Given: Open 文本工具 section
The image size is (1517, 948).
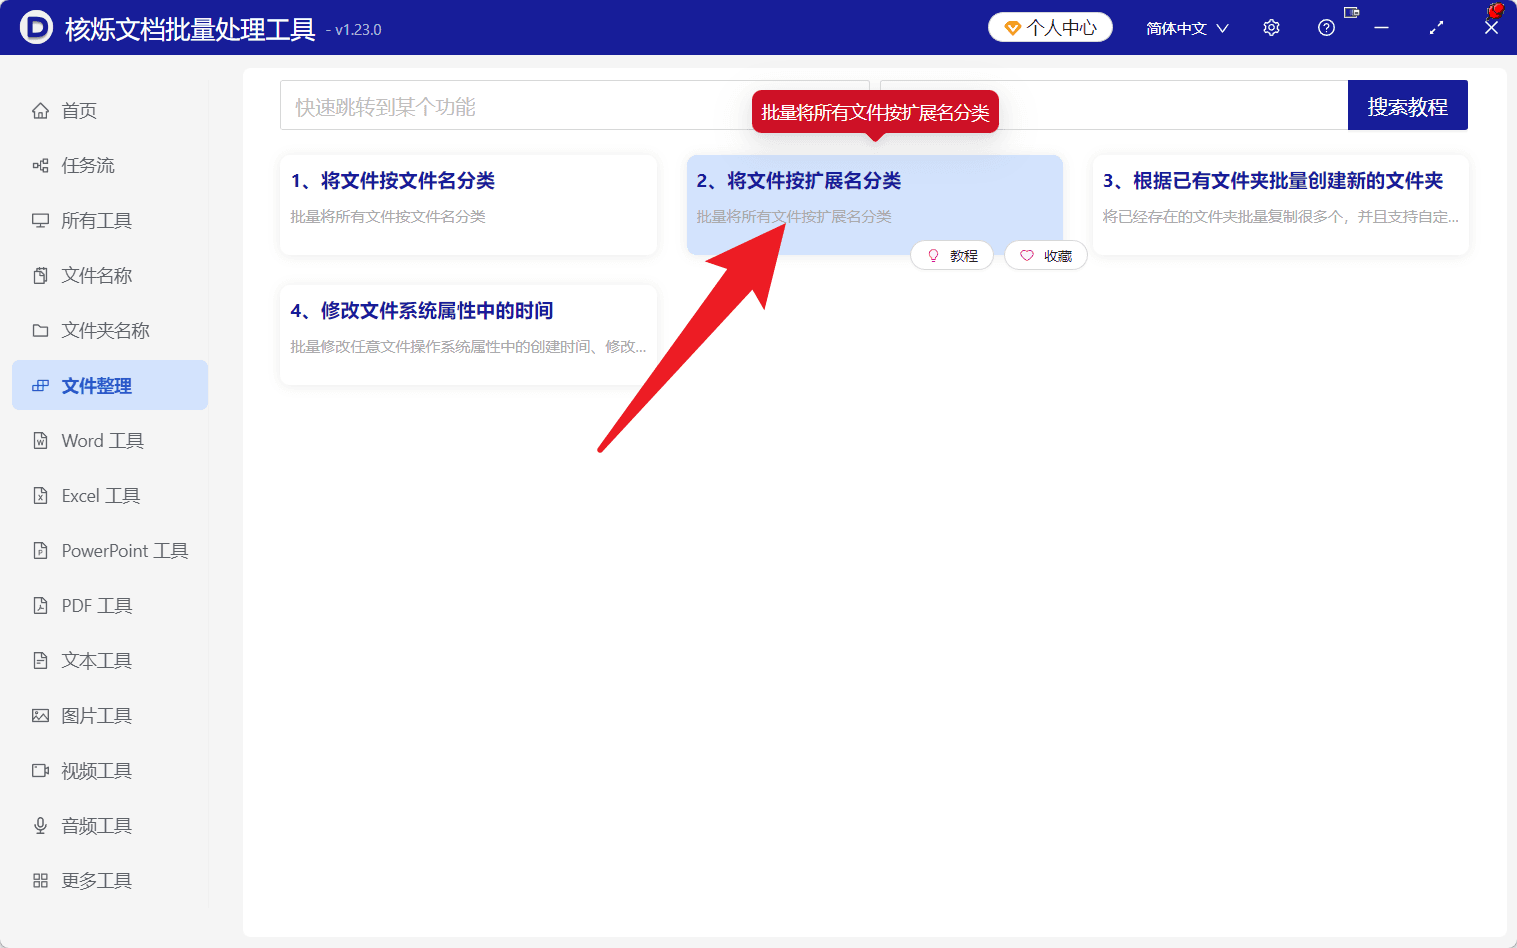Looking at the screenshot, I should point(110,661).
